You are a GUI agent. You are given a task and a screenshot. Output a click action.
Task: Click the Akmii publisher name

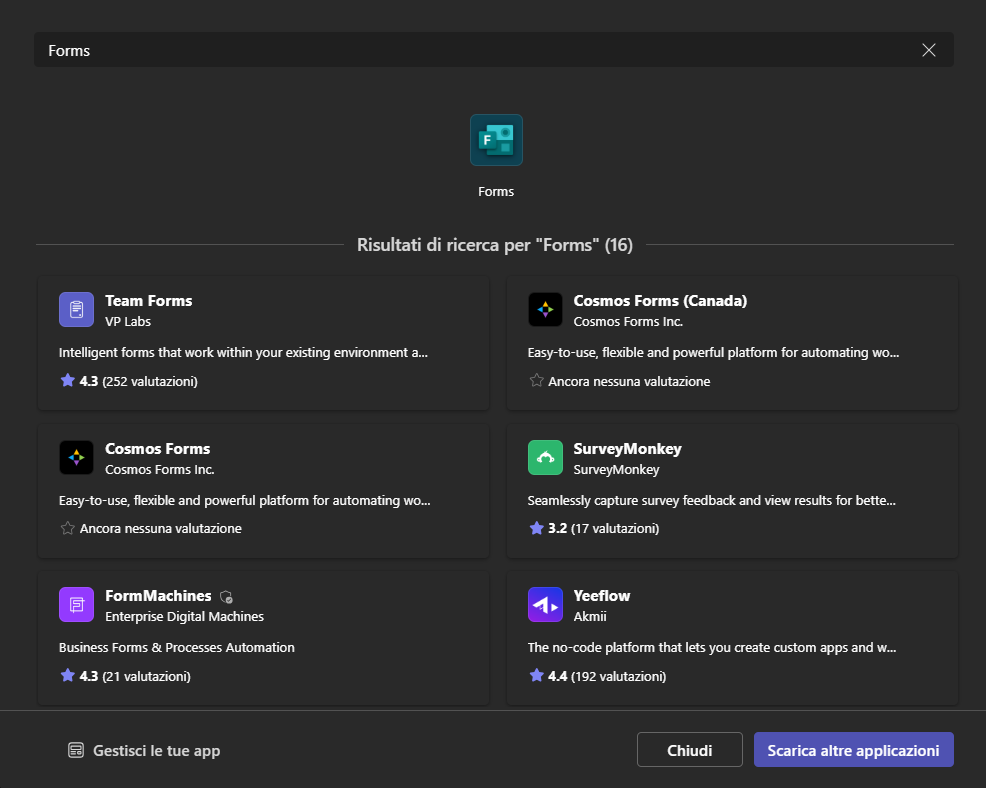tap(590, 616)
